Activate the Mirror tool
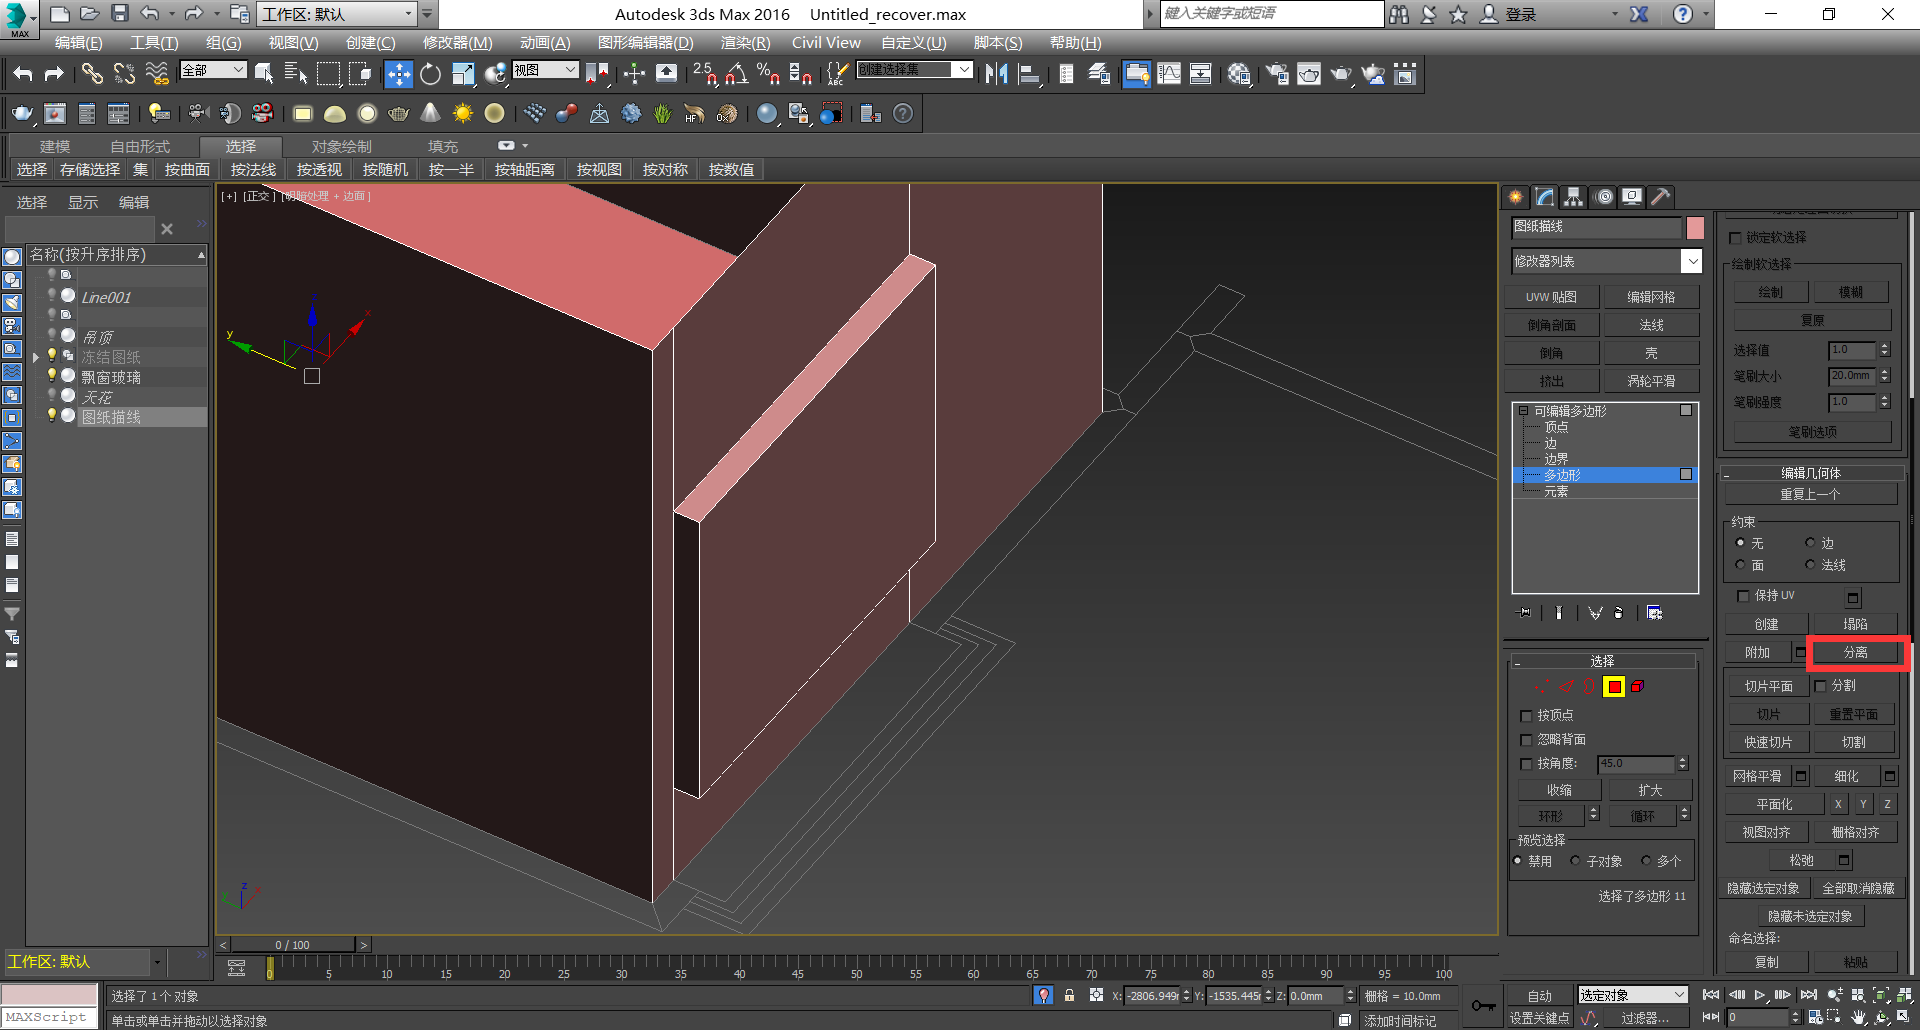 click(996, 74)
